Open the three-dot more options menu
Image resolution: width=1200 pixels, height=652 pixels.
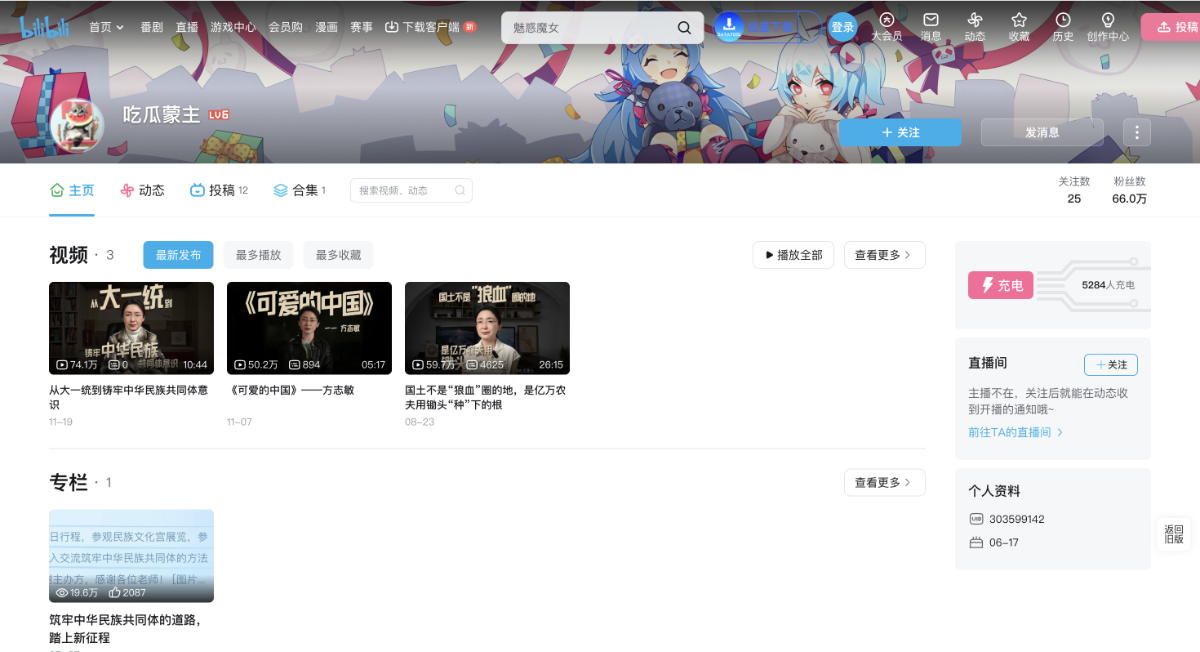pos(1136,132)
